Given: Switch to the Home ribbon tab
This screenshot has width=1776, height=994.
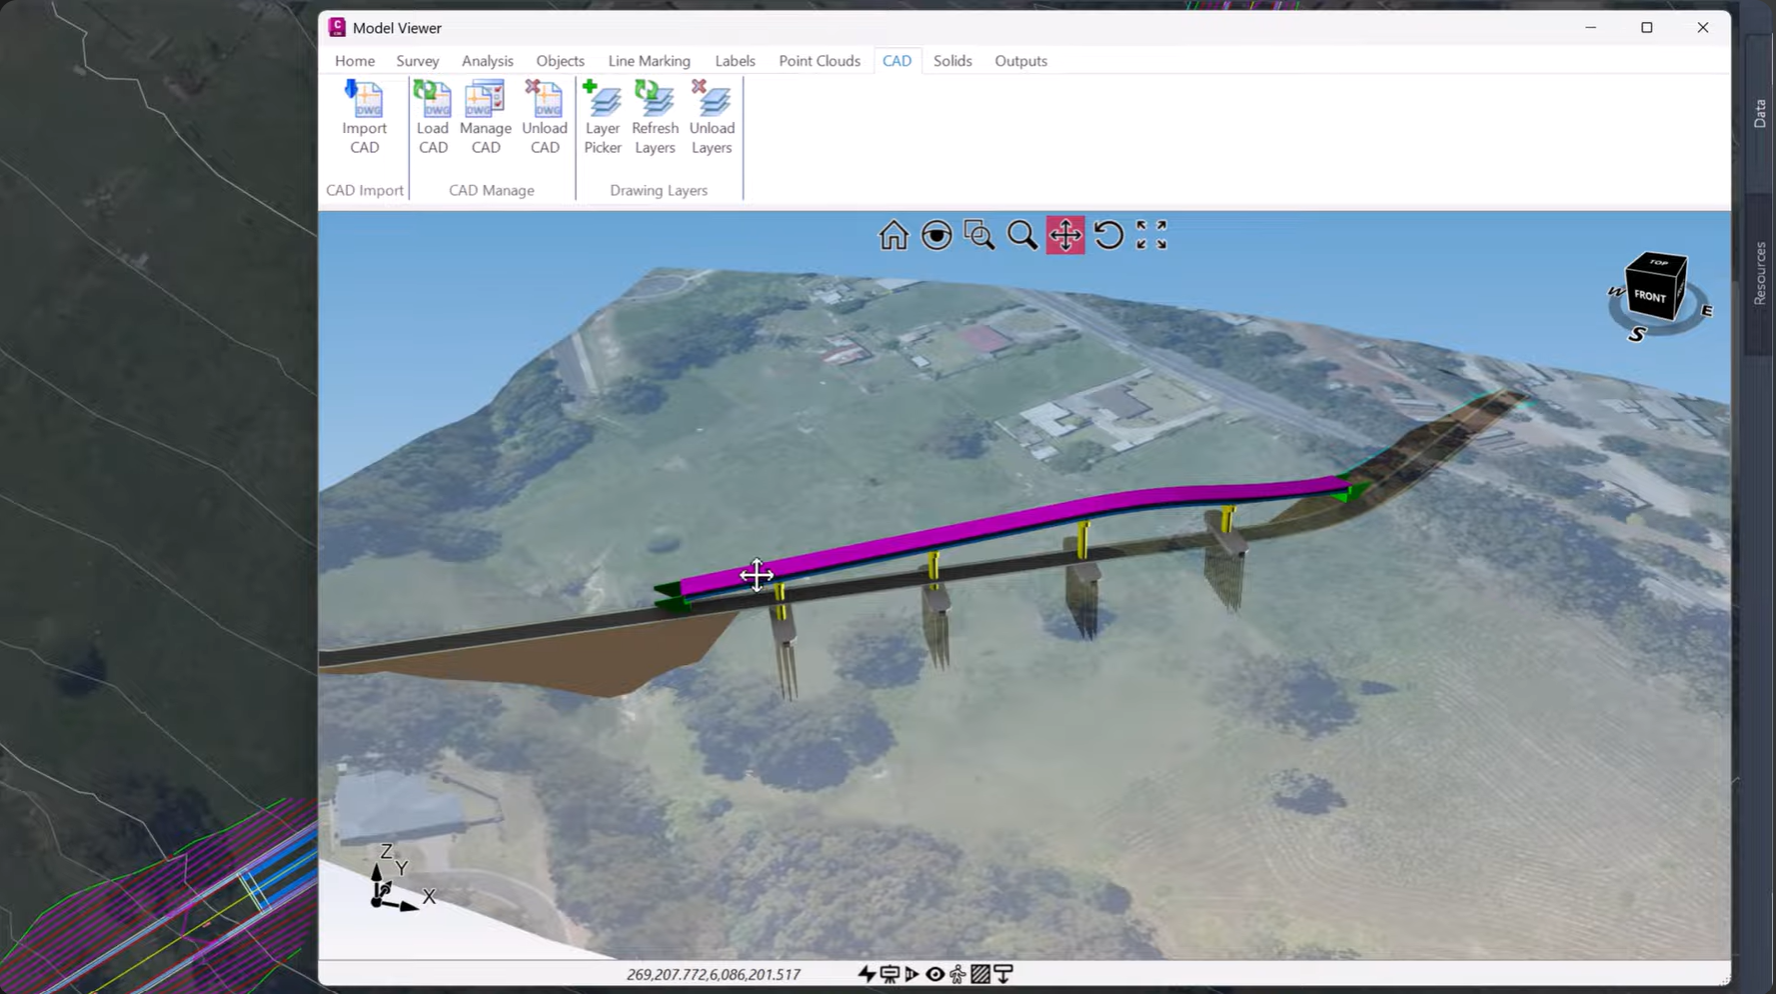Looking at the screenshot, I should 355,61.
